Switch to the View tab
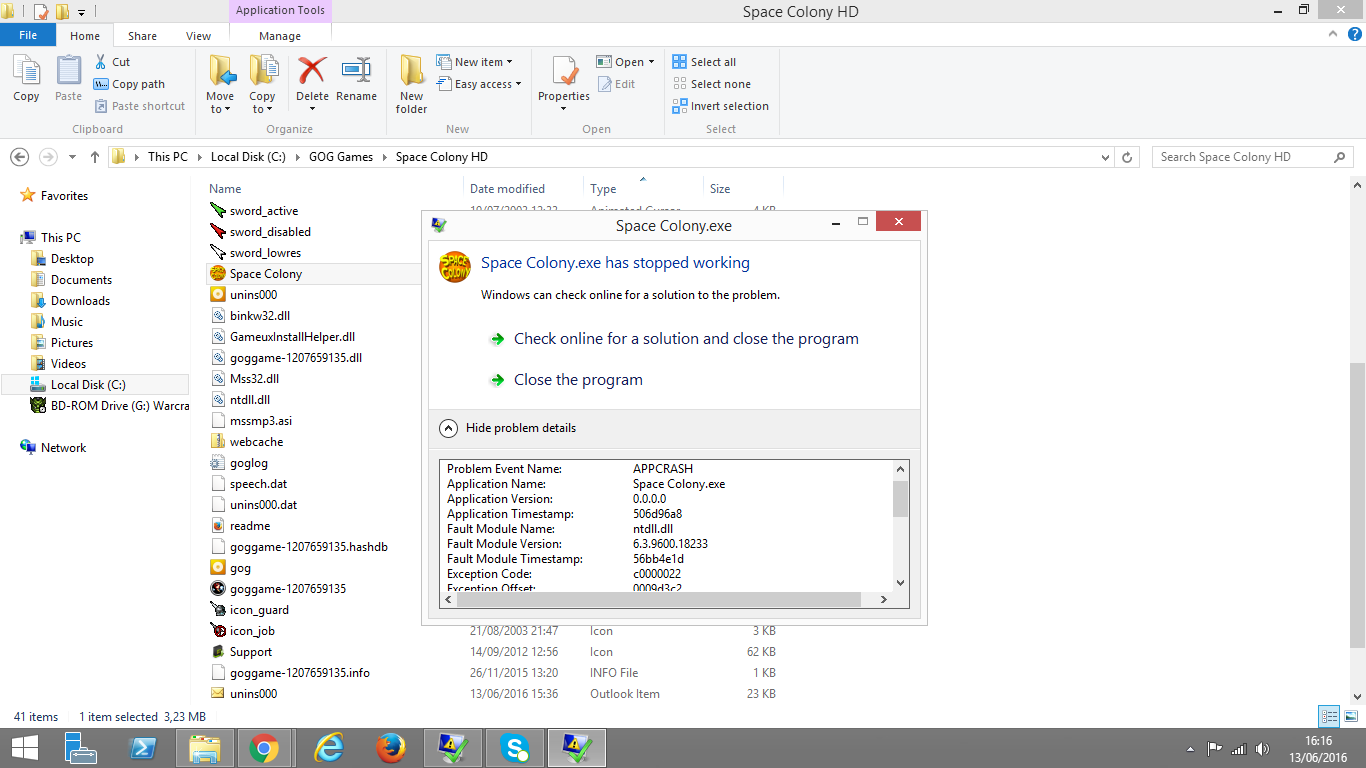1366x768 pixels. tap(198, 36)
